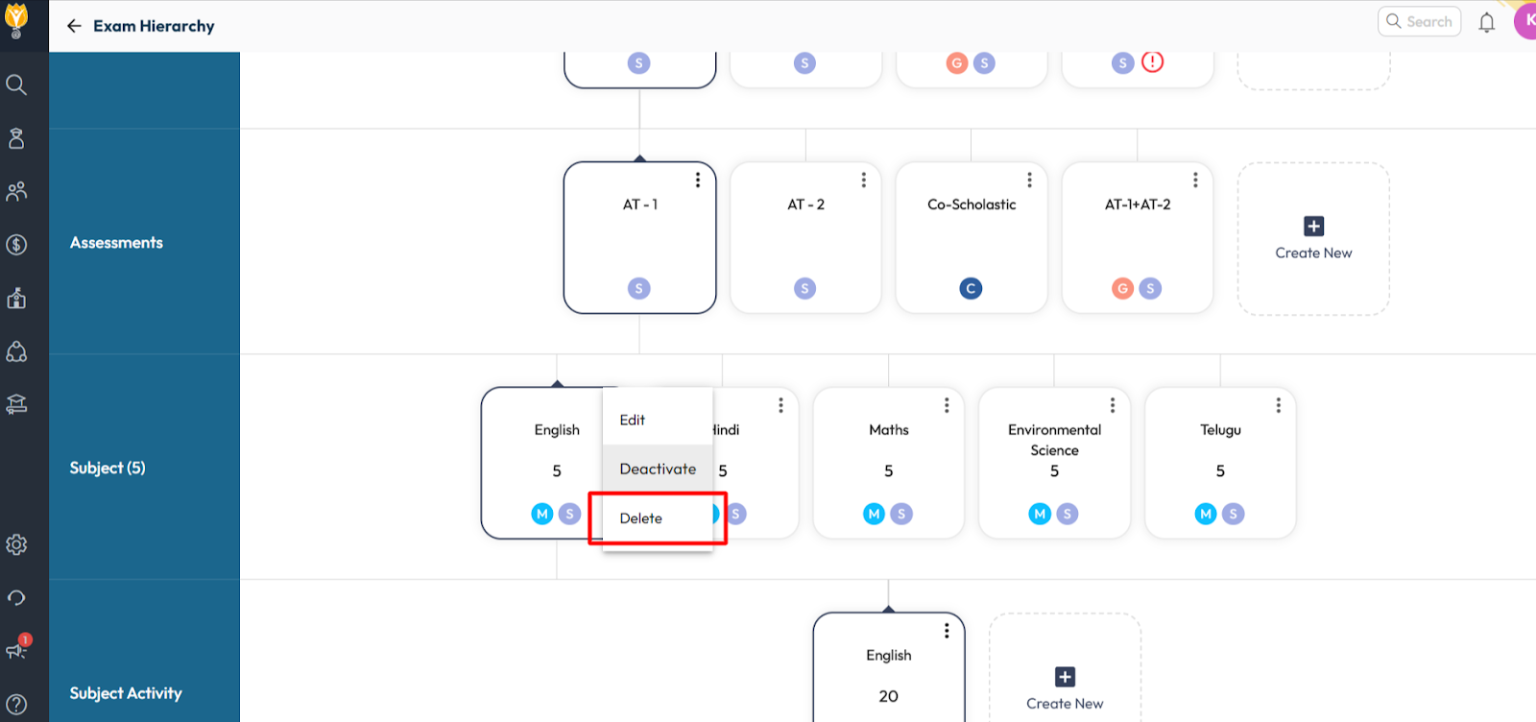This screenshot has height=722, width=1536.
Task: Click the Search input field in the top bar
Action: click(1419, 21)
